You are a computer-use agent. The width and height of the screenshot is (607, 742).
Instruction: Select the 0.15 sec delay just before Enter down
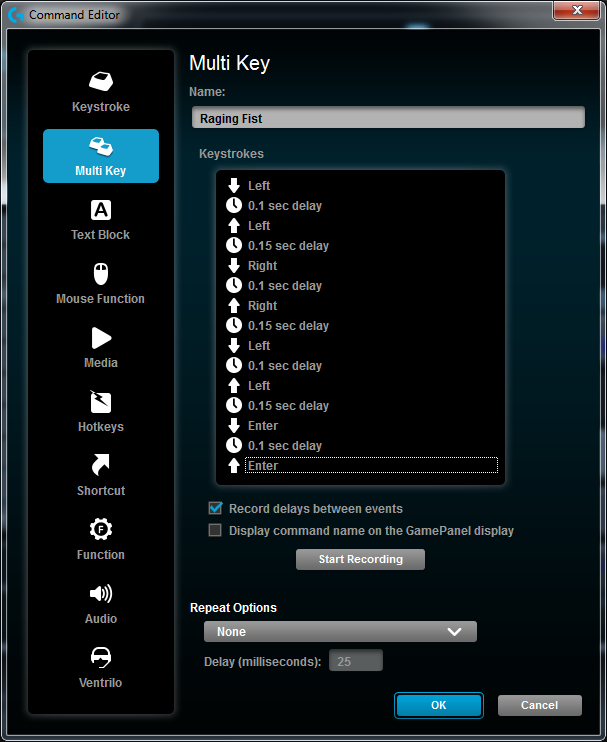tap(362, 406)
